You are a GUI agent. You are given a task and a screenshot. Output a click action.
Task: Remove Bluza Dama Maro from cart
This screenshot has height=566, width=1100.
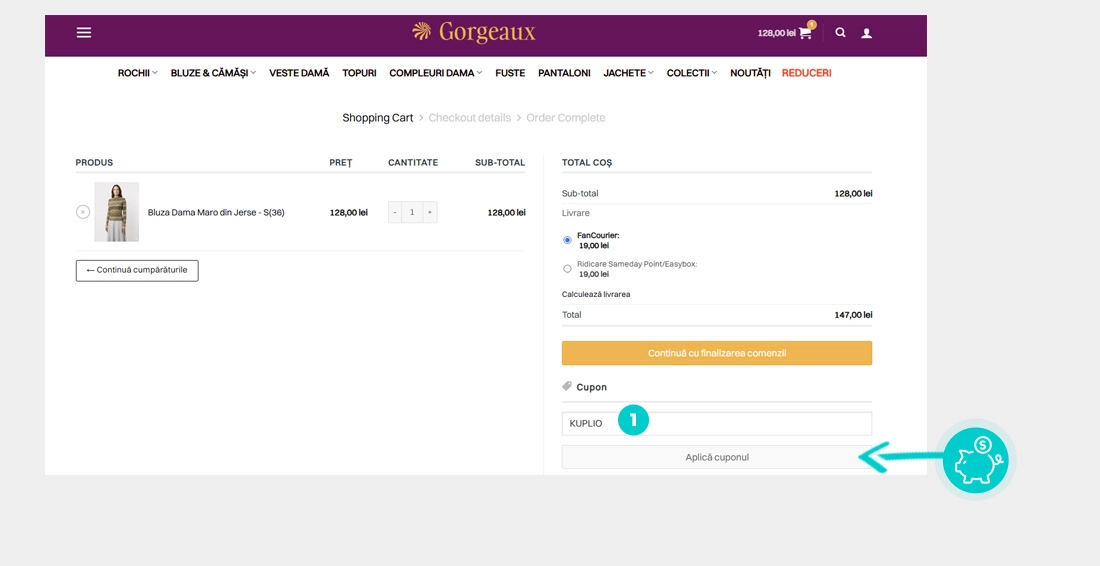[x=83, y=212]
